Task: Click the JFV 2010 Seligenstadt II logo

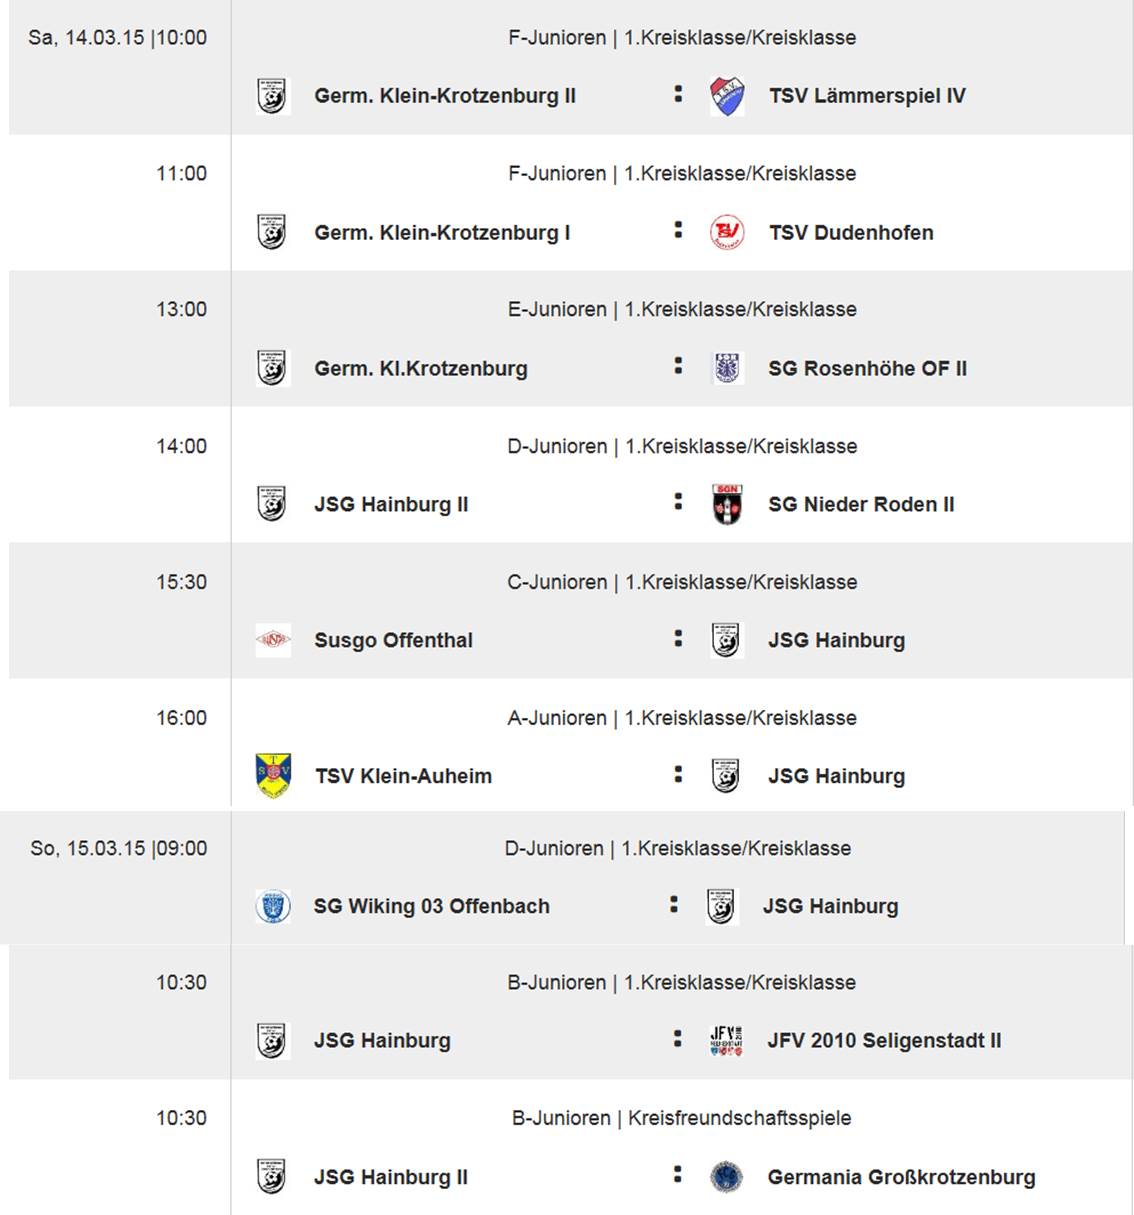Action: tap(726, 1040)
